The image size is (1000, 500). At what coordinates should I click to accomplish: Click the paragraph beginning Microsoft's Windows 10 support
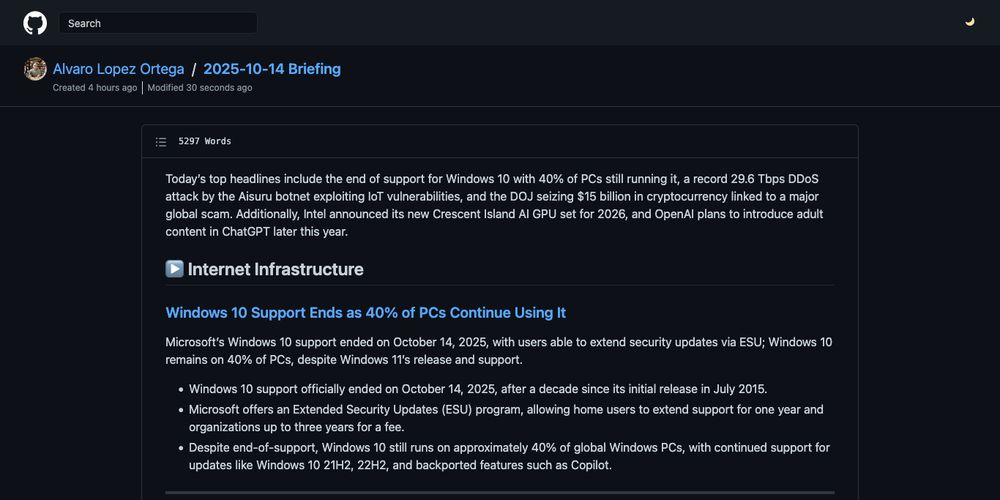click(x=498, y=351)
